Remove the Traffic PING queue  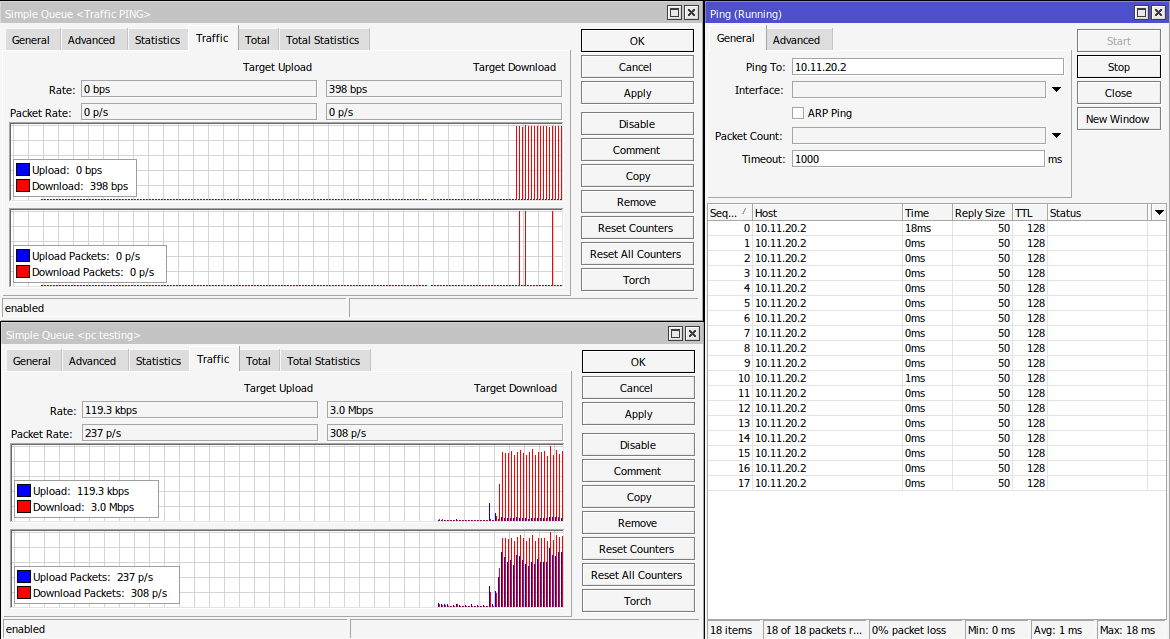tap(637, 202)
